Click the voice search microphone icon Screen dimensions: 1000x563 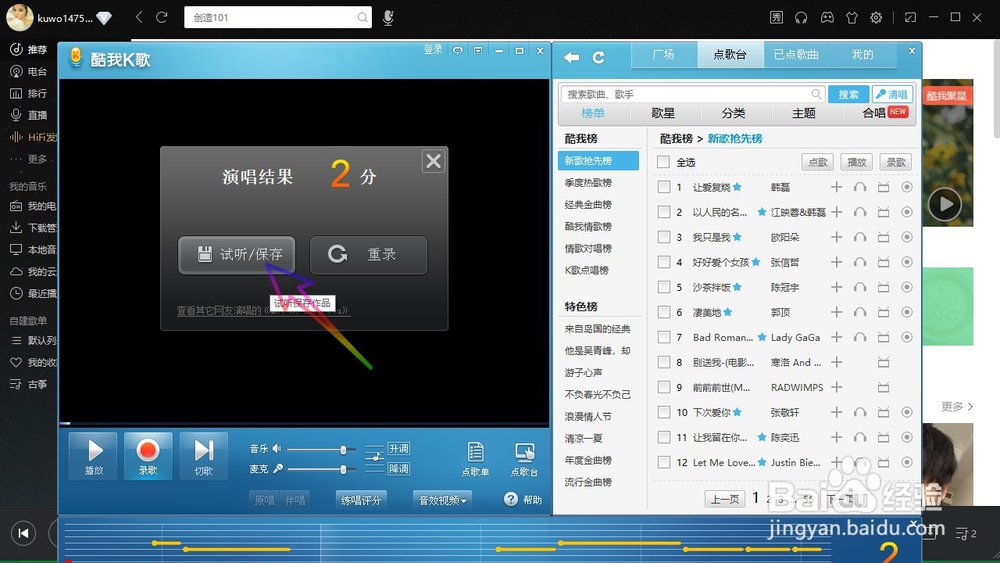pyautogui.click(x=388, y=18)
